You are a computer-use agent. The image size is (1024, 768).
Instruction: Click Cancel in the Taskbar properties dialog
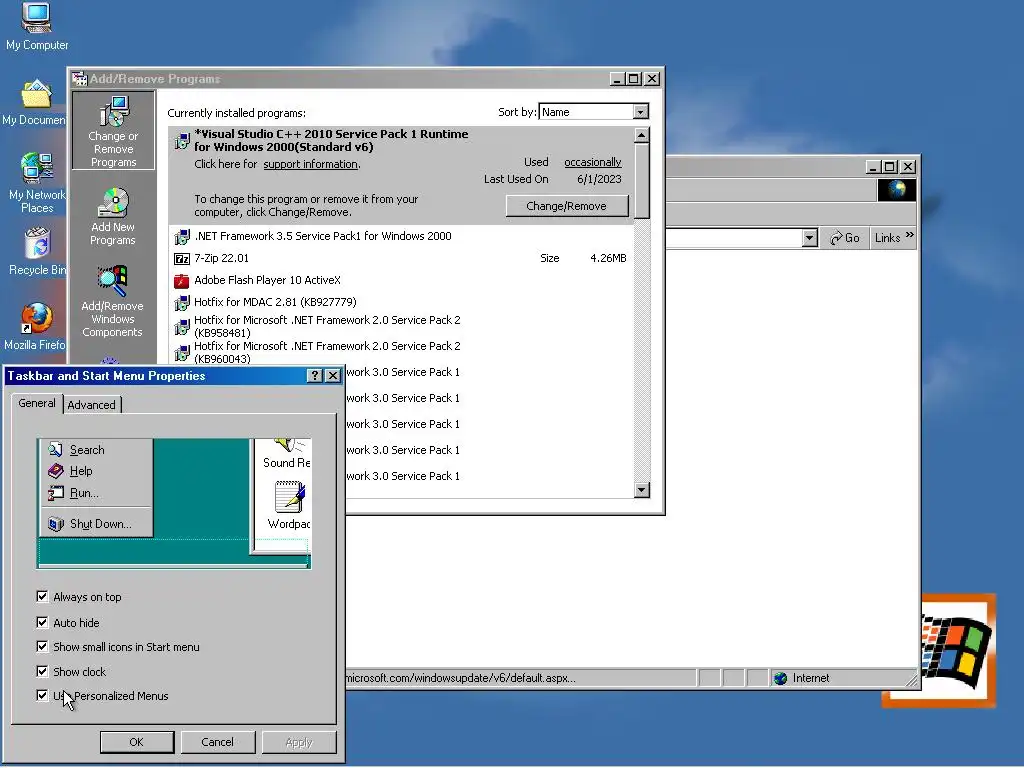pyautogui.click(x=217, y=743)
